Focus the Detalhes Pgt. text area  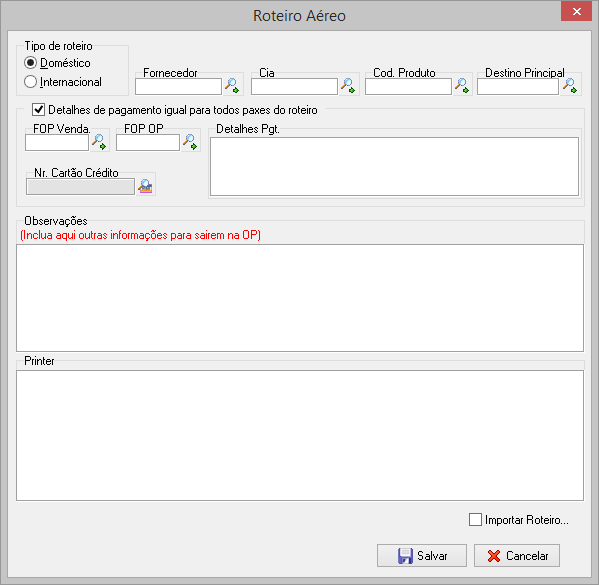pos(394,167)
